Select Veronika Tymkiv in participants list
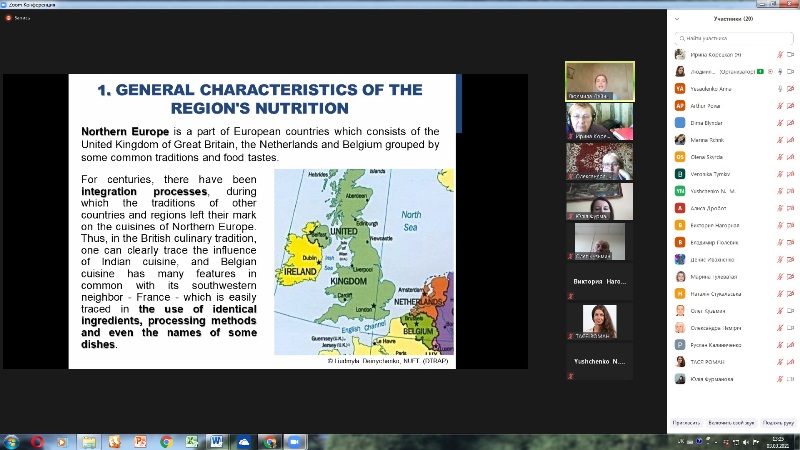800x450 pixels. tap(712, 173)
